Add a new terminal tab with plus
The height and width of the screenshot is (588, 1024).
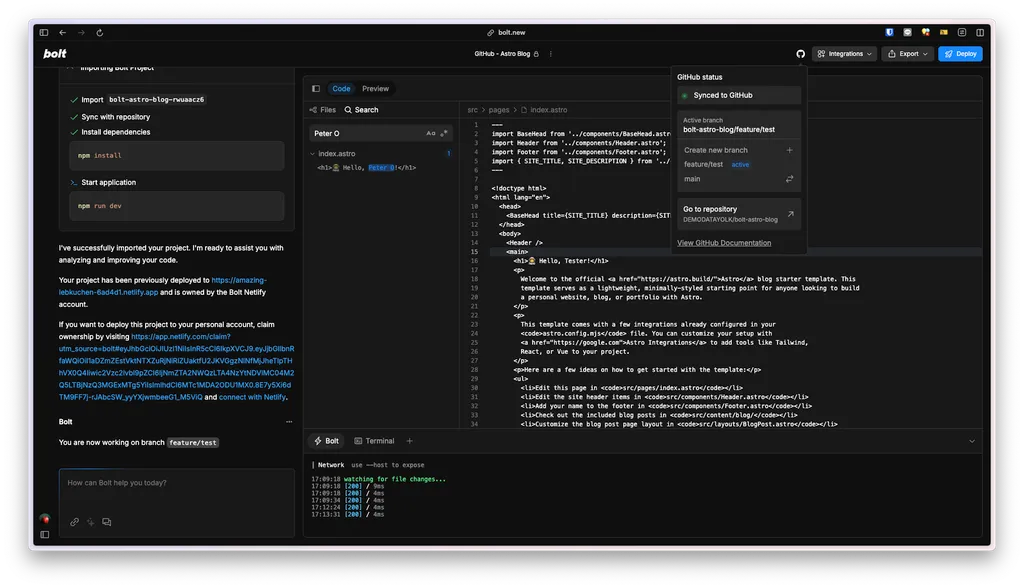(409, 441)
